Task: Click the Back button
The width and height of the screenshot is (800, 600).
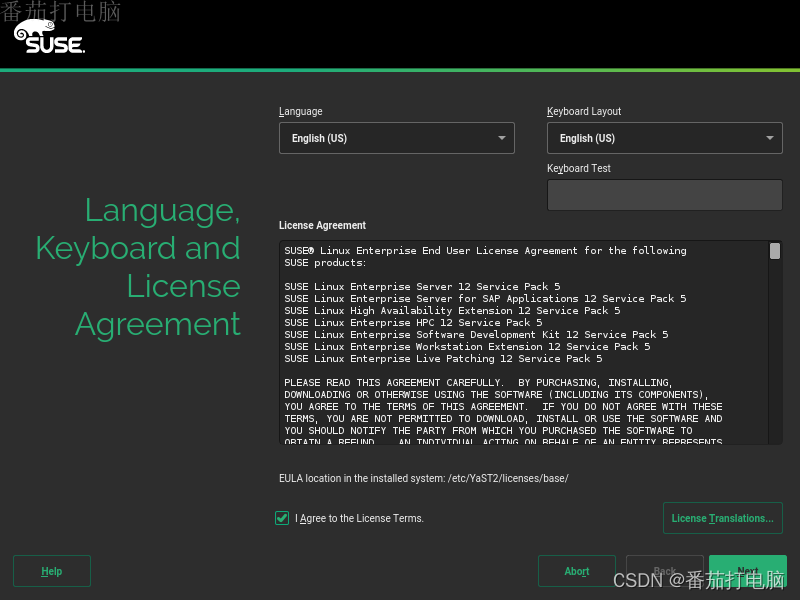Action: coord(664,571)
